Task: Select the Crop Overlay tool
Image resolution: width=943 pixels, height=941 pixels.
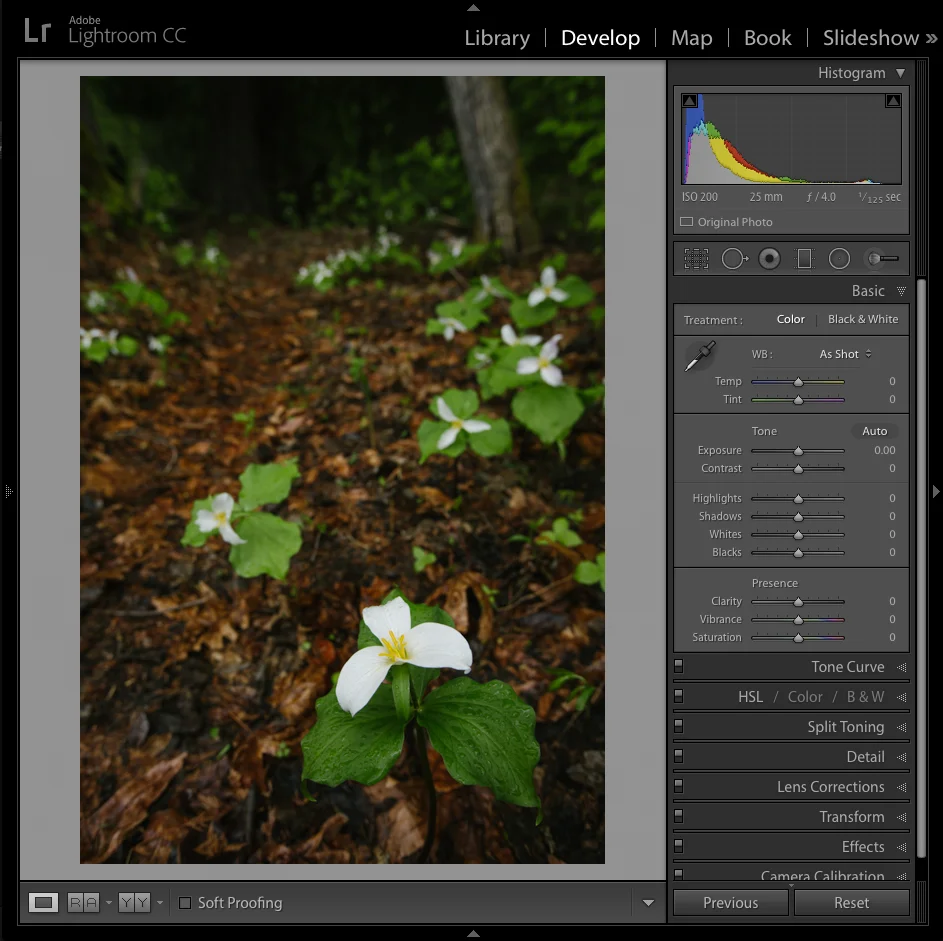Action: 696,259
